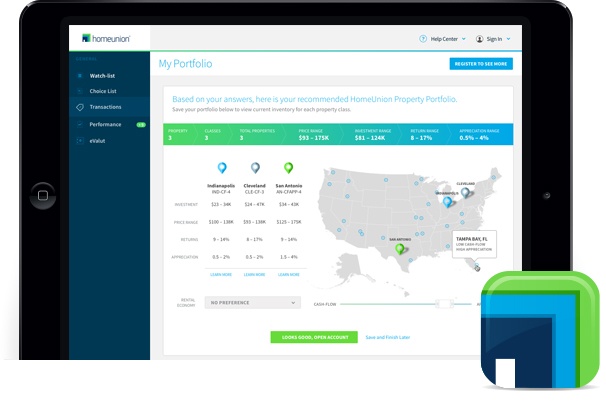Click Register To See More button
The width and height of the screenshot is (606, 402).
[x=481, y=64]
